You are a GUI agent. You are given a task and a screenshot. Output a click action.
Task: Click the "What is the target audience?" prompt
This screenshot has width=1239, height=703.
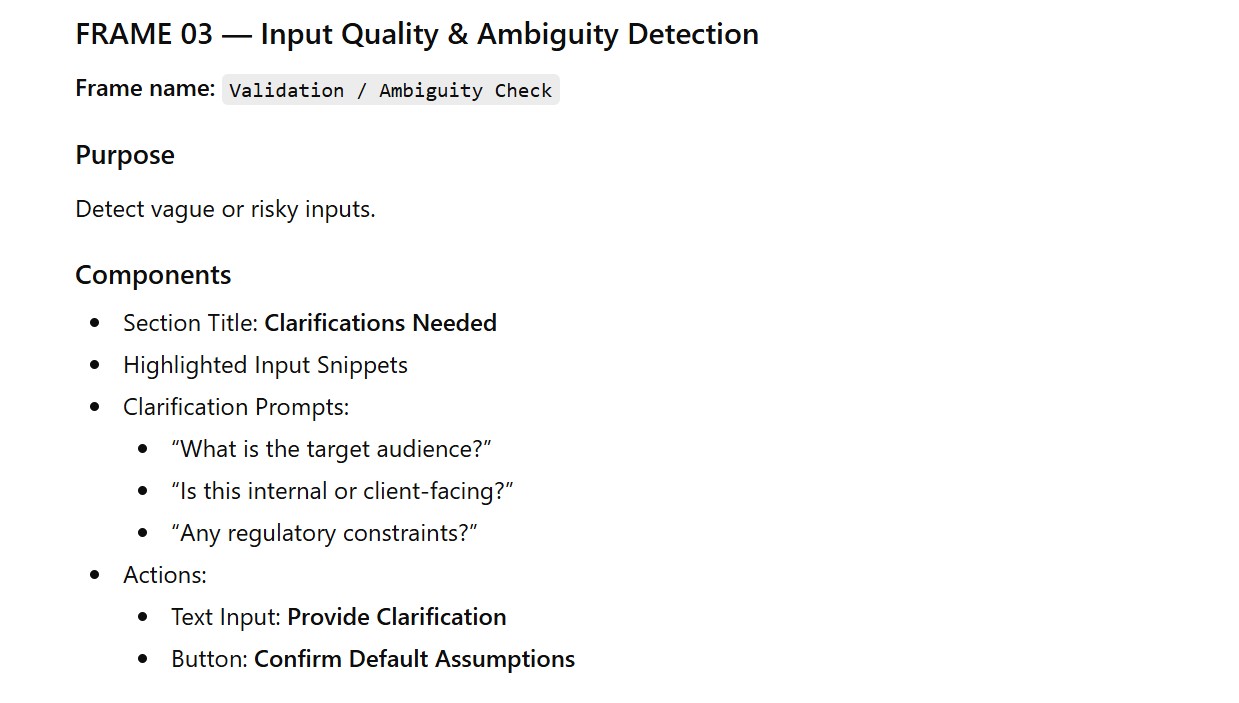pyautogui.click(x=331, y=449)
